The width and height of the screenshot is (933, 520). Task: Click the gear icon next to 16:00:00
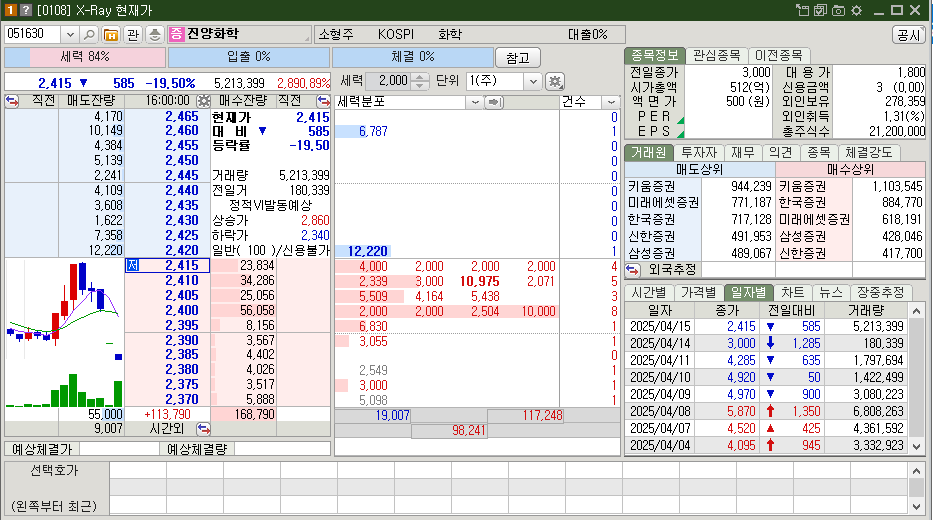[x=203, y=101]
